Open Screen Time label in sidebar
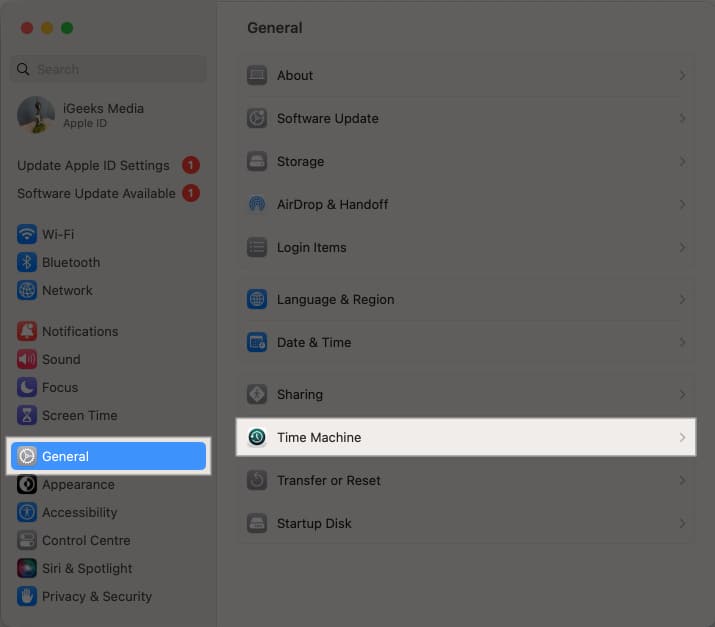The image size is (715, 627). pos(80,416)
